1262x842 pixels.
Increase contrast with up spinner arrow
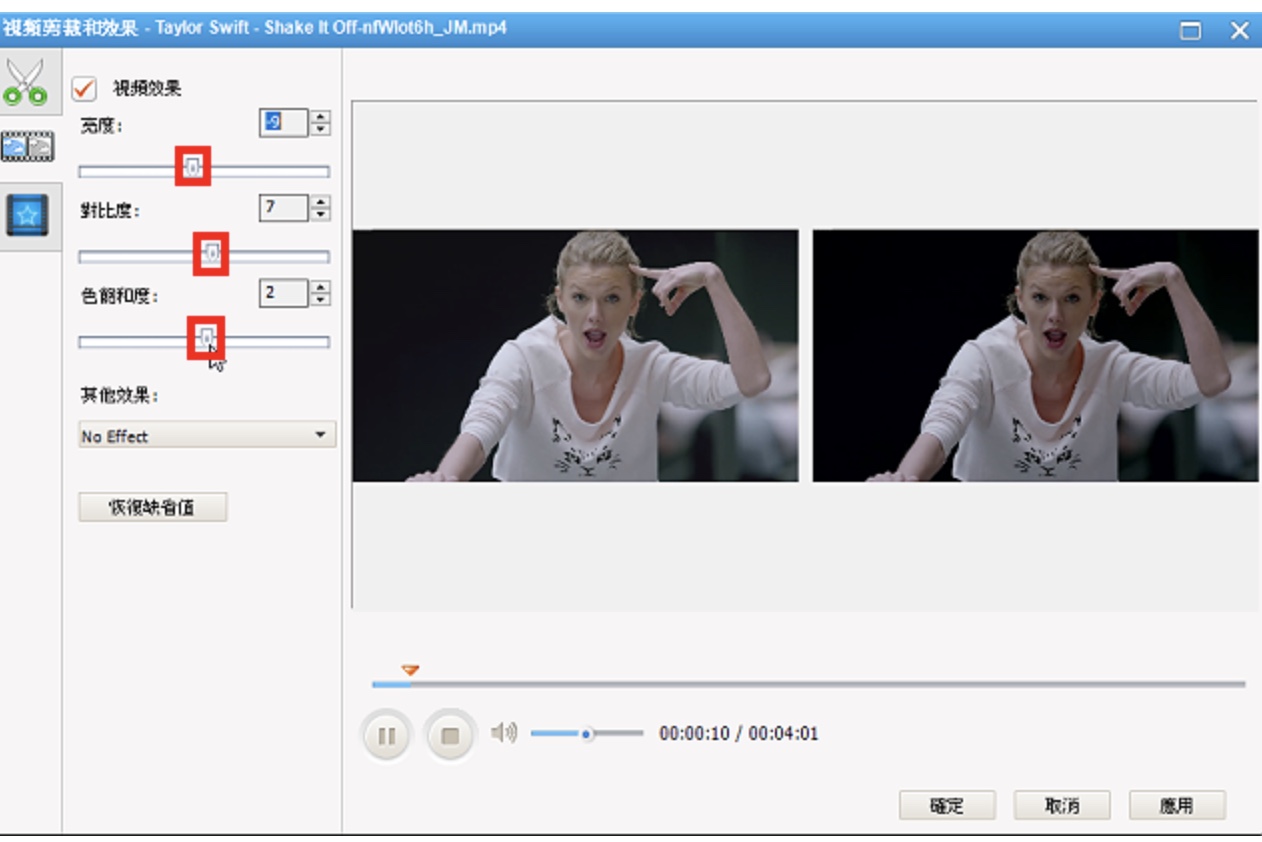point(320,202)
